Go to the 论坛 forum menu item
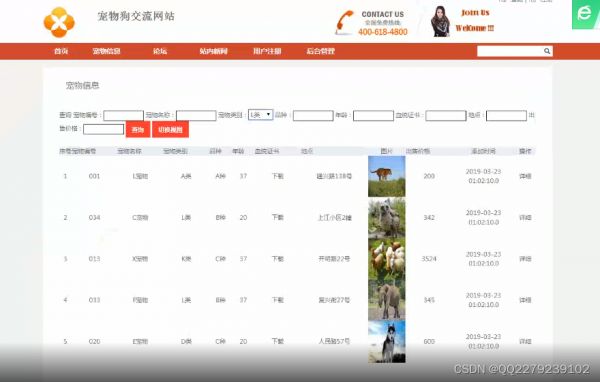The height and width of the screenshot is (382, 600). (x=160, y=51)
